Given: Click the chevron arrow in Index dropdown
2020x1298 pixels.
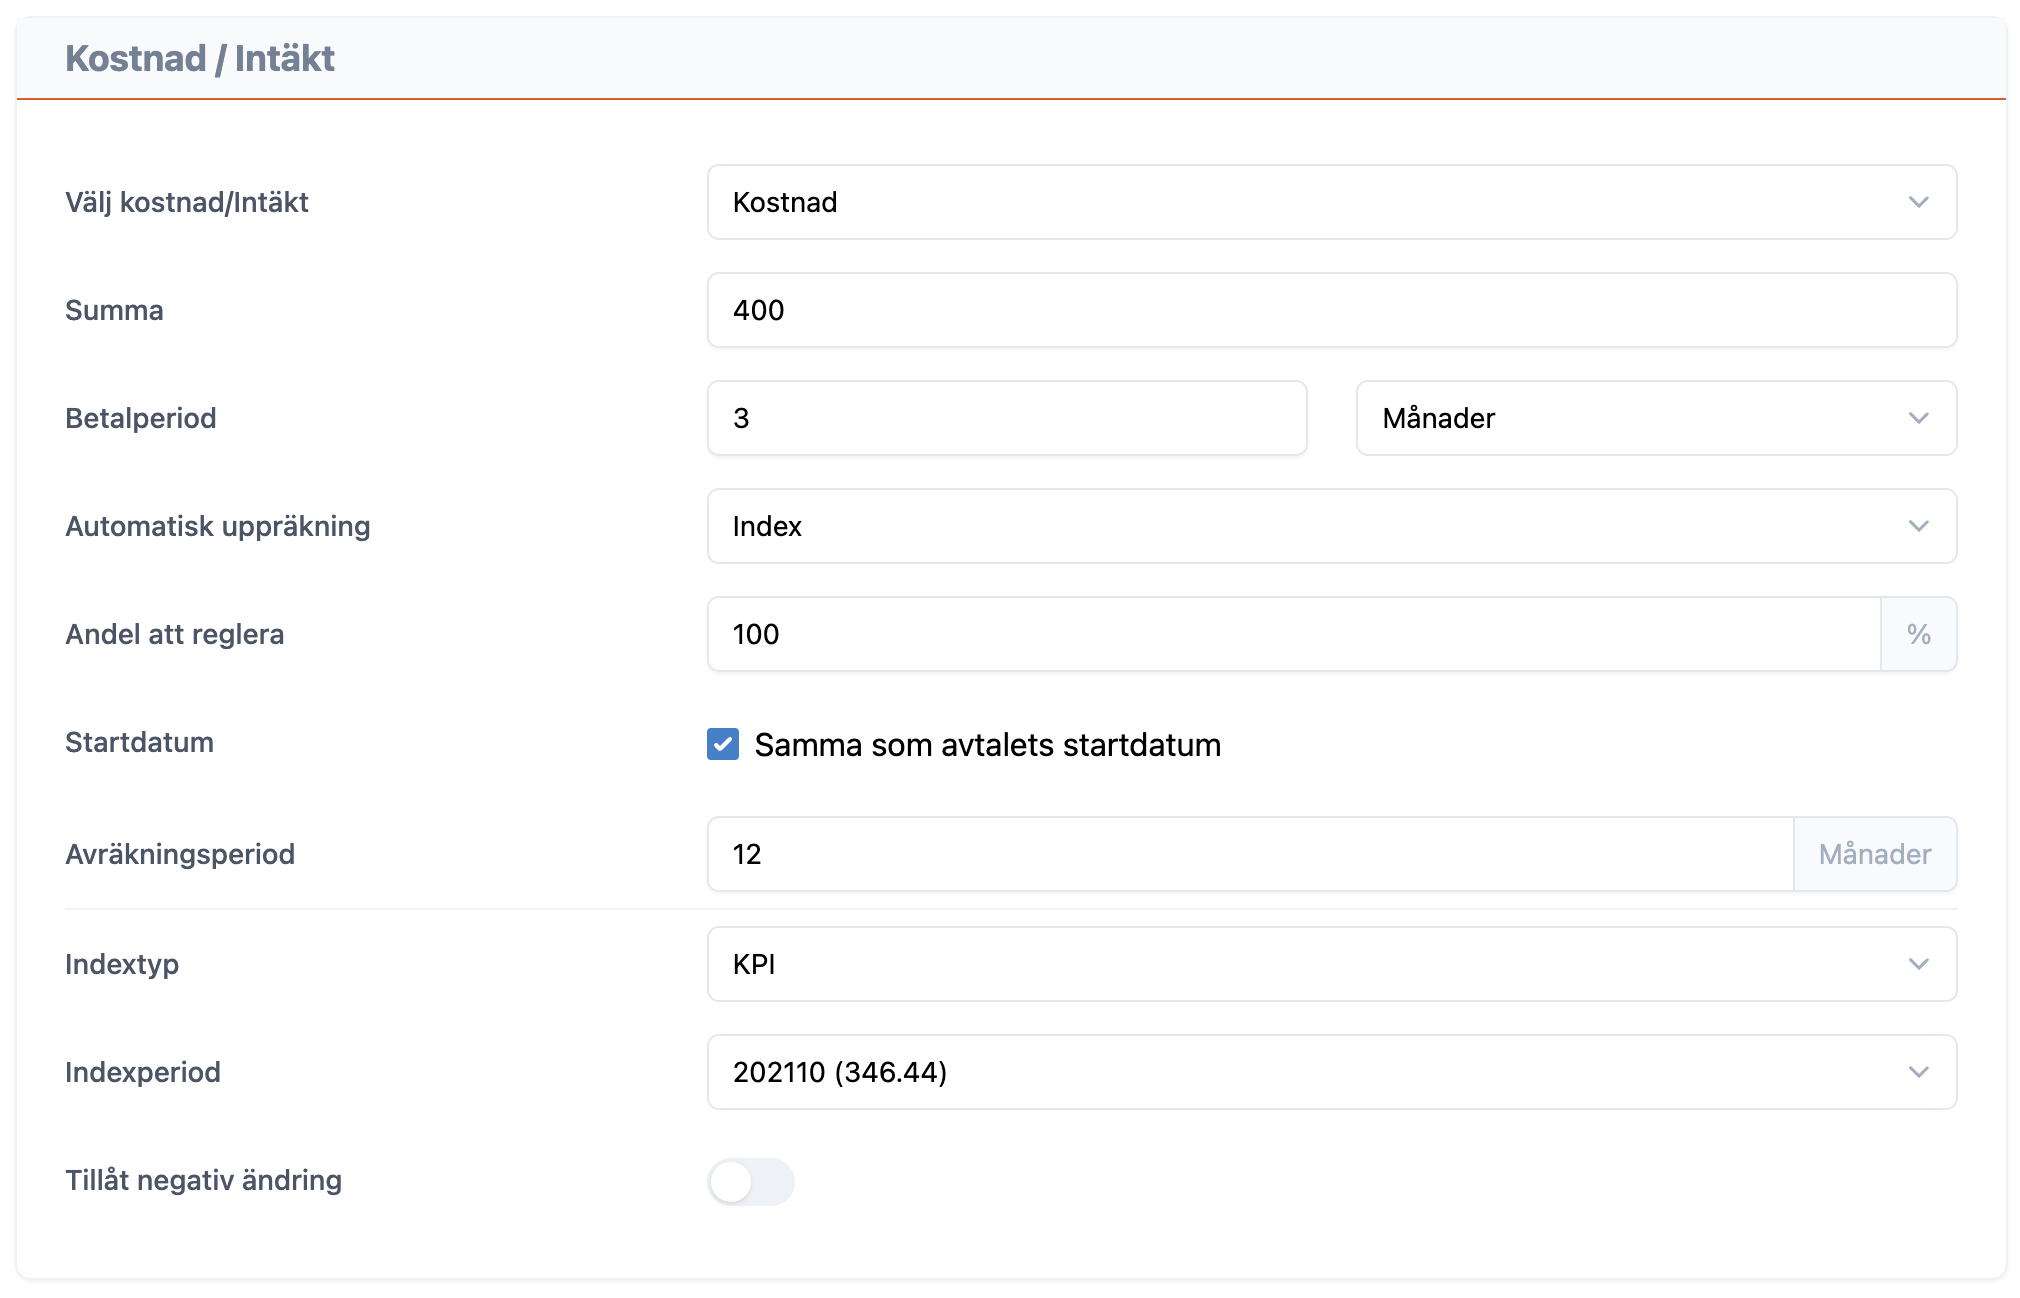Looking at the screenshot, I should [1918, 526].
